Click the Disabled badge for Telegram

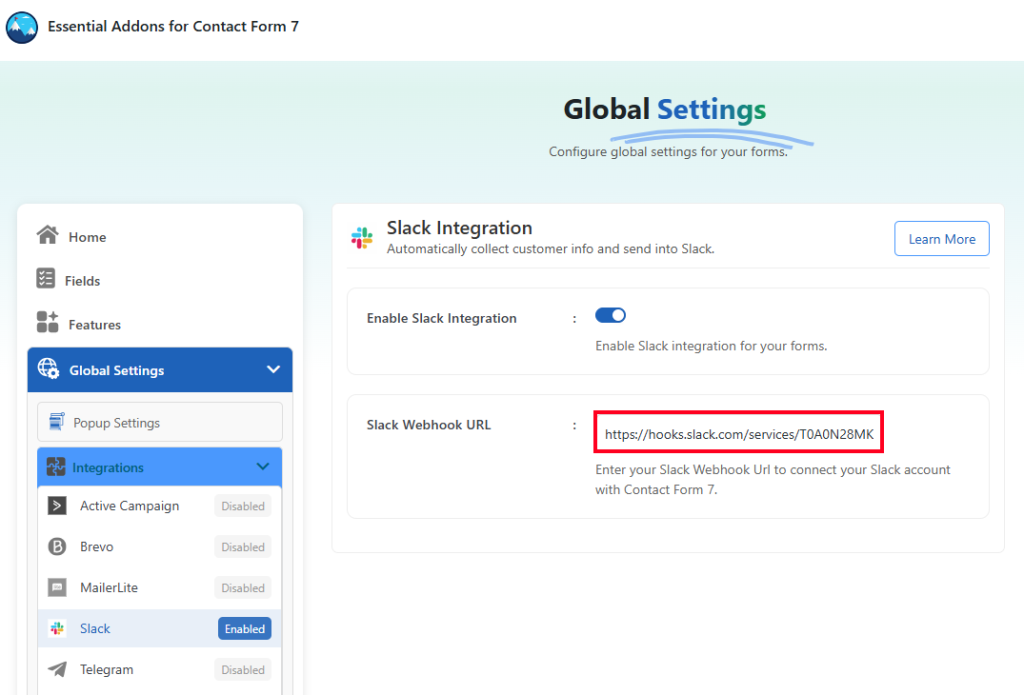243,670
